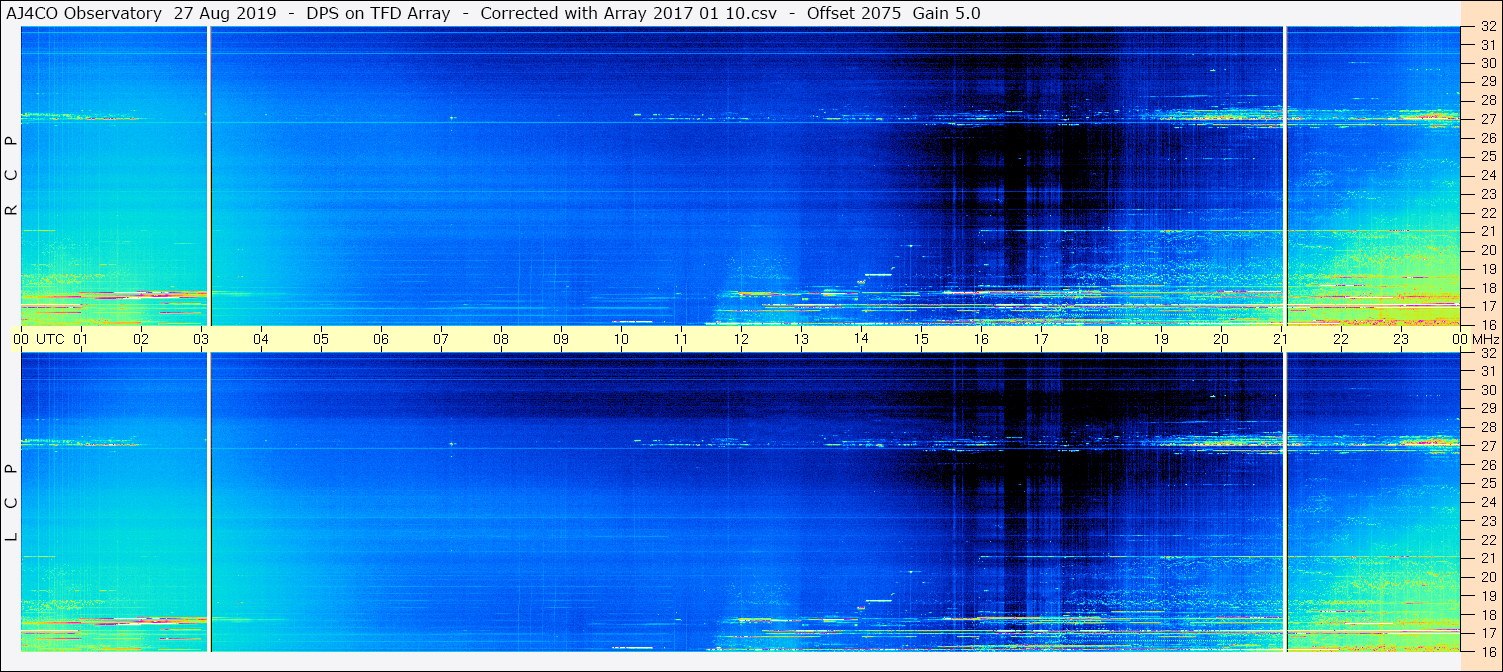1503x672 pixels.
Task: Click the 07 hour label on time axis
Action: point(441,339)
